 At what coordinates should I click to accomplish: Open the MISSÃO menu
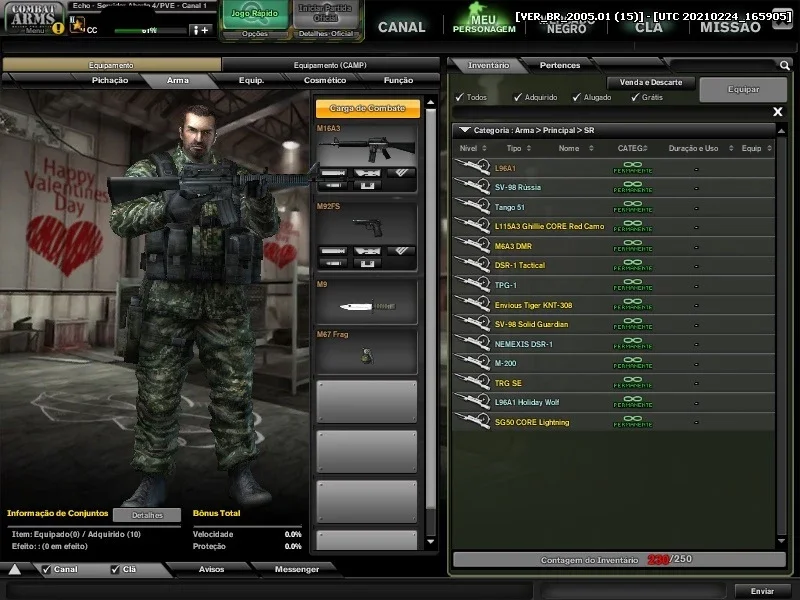pos(730,28)
